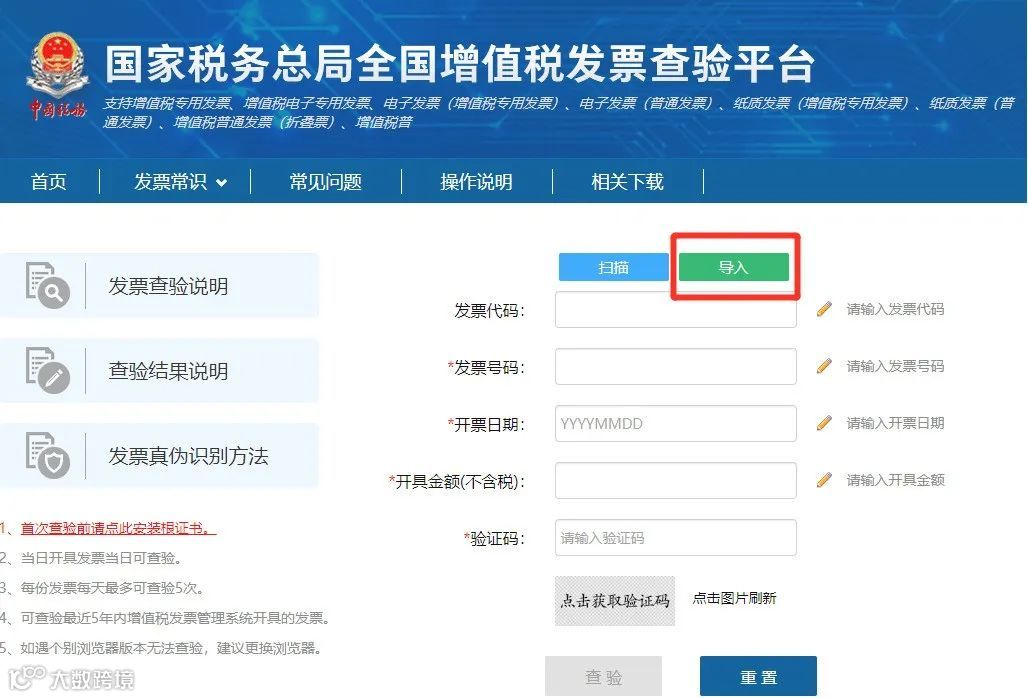Focus the 开票日期 YYYYMMDD input field
Viewport: 1028px width, 698px height.
point(676,423)
